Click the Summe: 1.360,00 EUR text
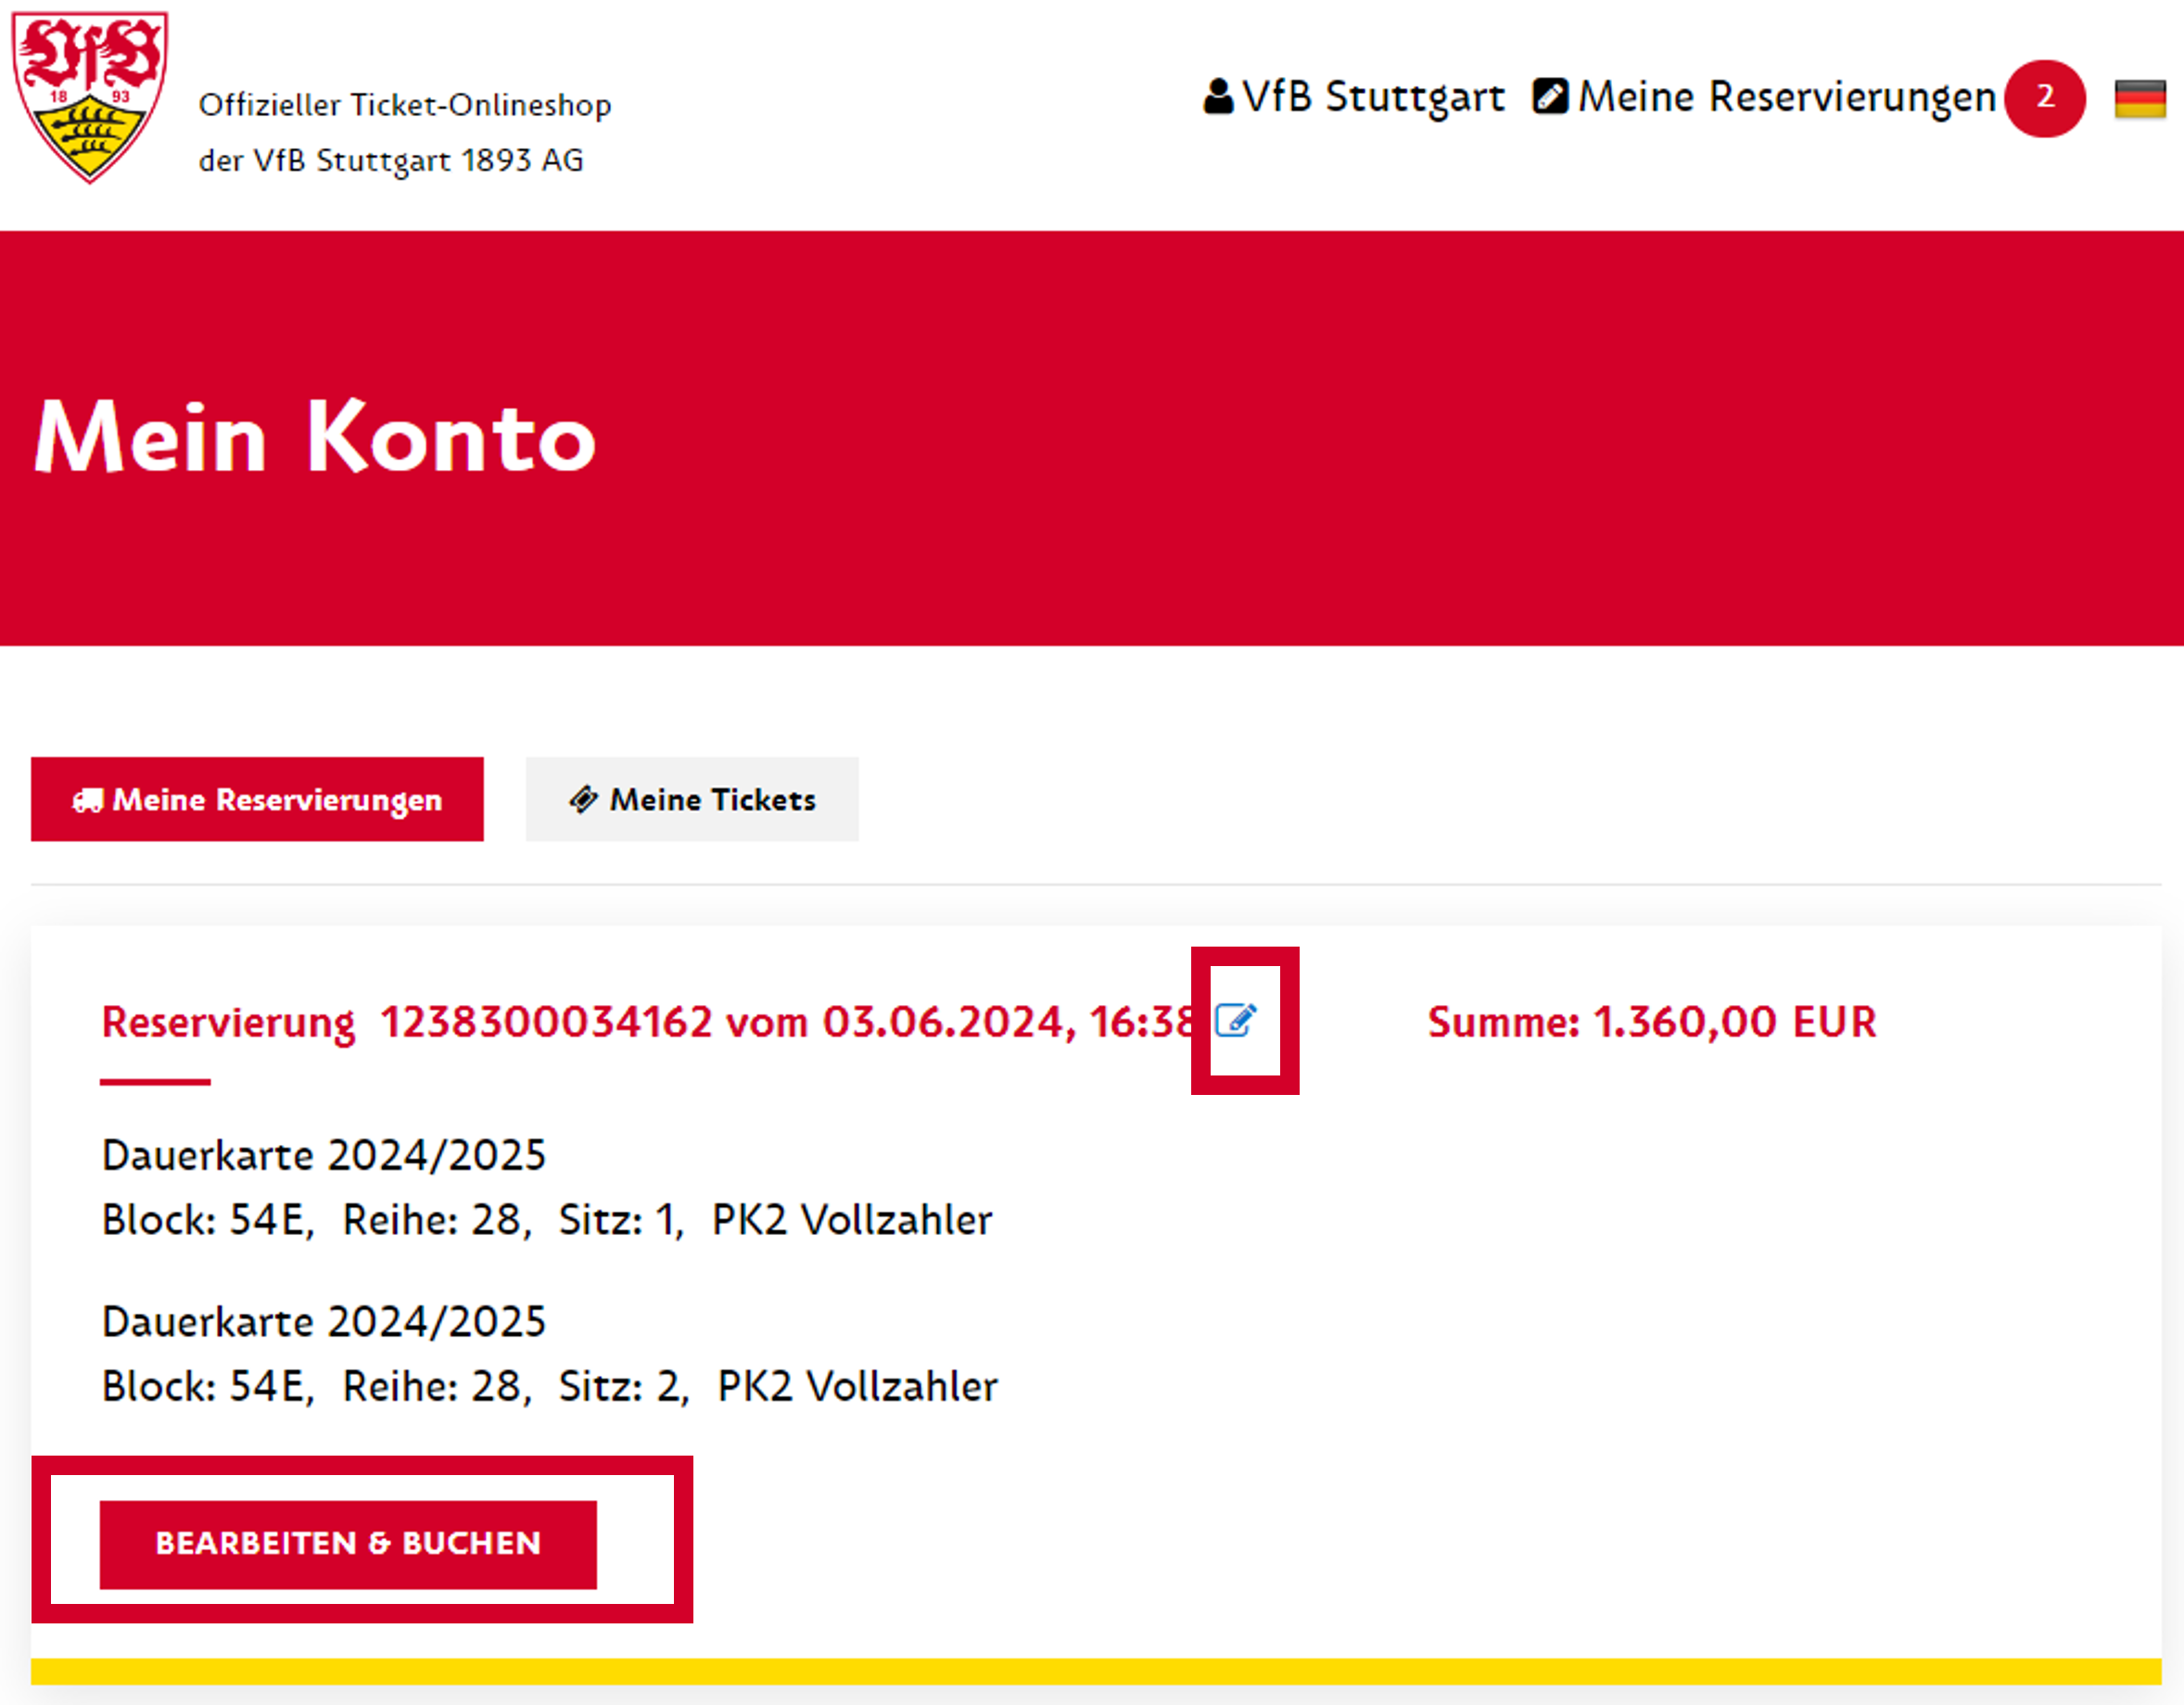 click(1651, 1022)
